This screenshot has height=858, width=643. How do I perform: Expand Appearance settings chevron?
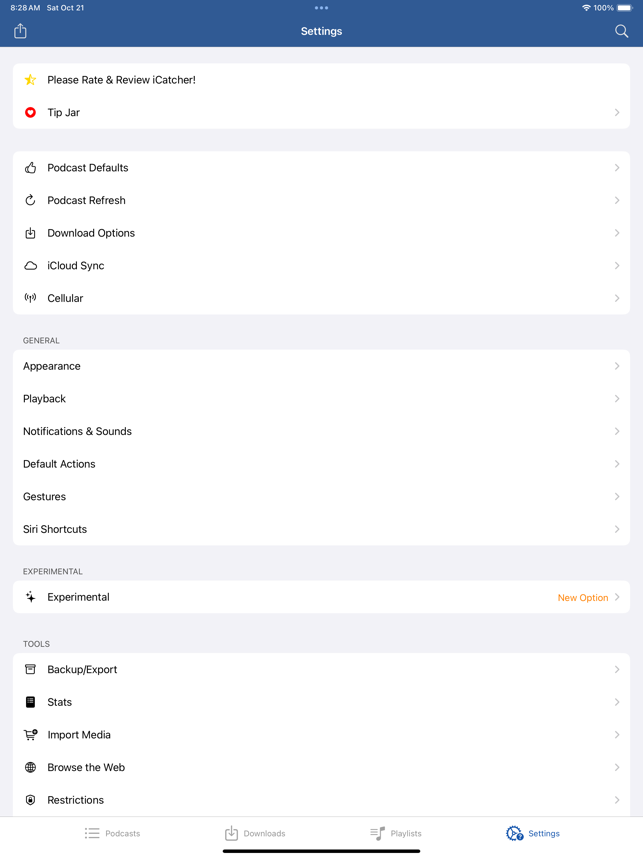(617, 366)
